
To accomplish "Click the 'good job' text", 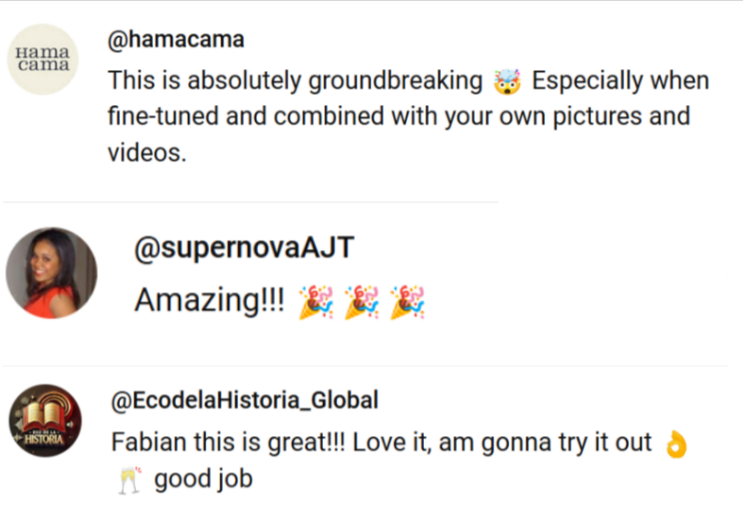I will coord(203,479).
